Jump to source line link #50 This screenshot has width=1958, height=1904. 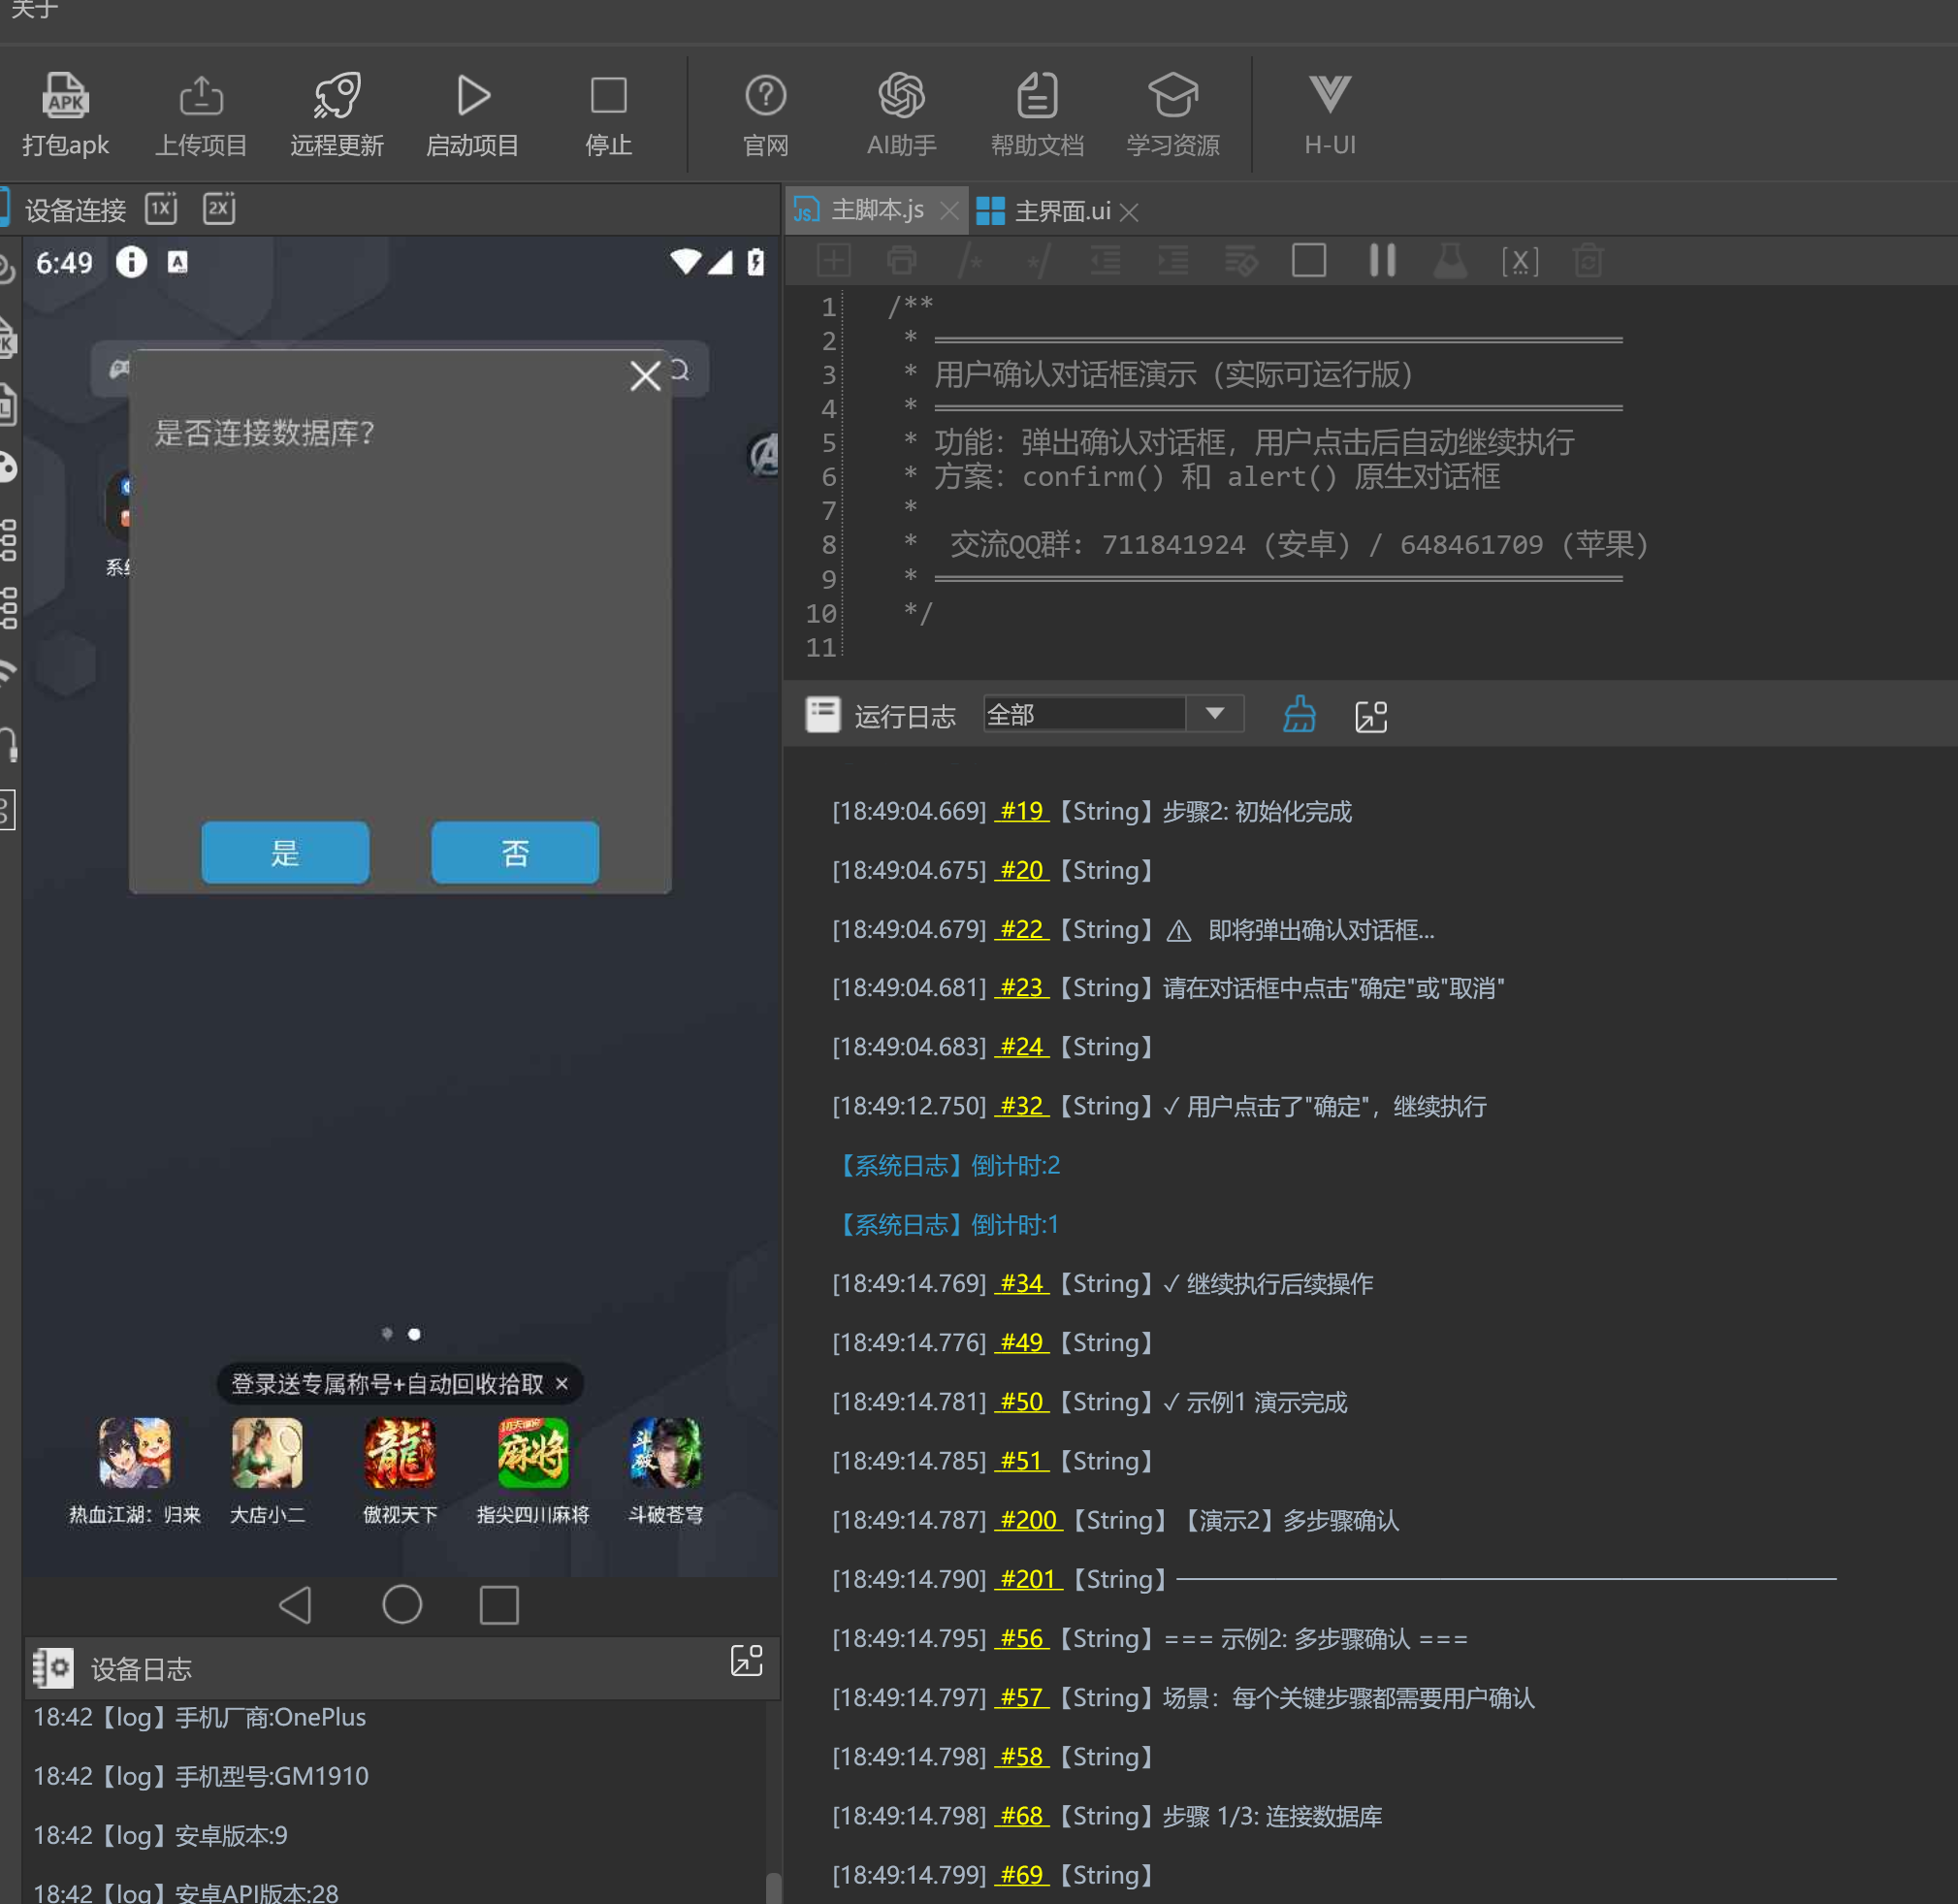1022,1402
